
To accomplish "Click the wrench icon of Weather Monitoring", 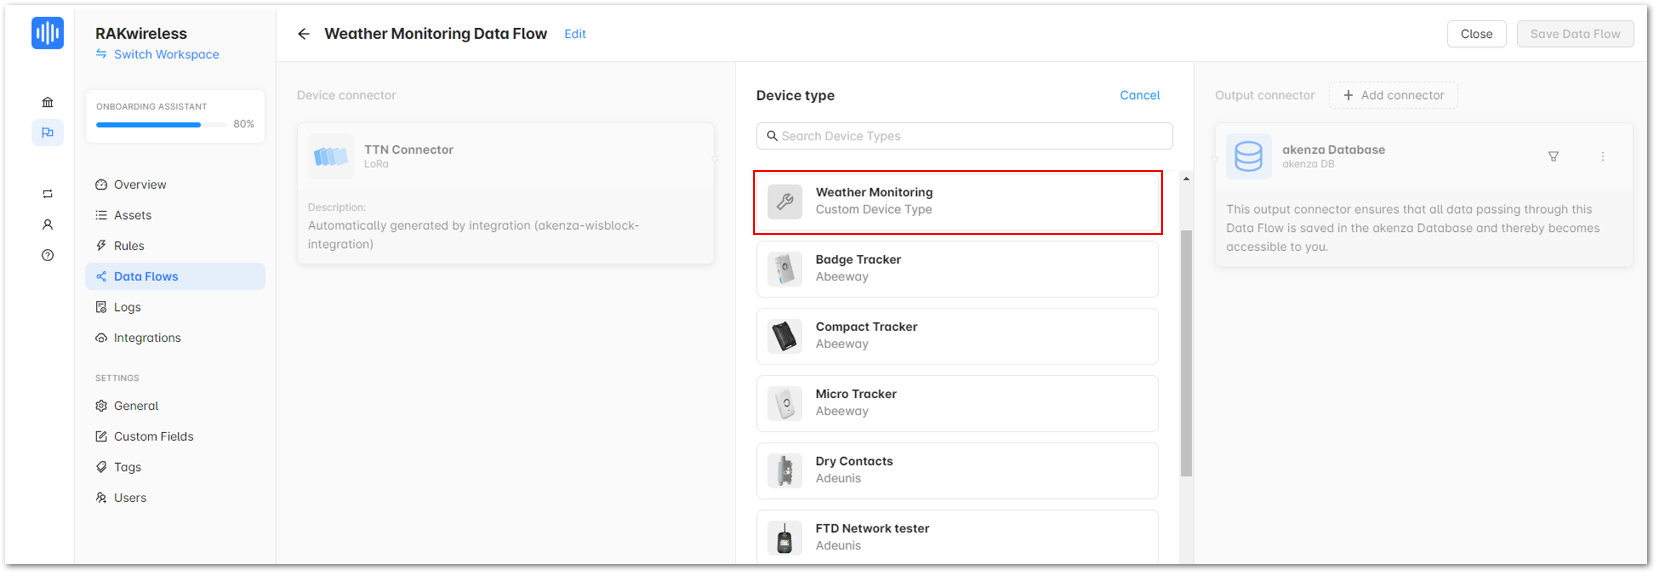I will pos(785,201).
